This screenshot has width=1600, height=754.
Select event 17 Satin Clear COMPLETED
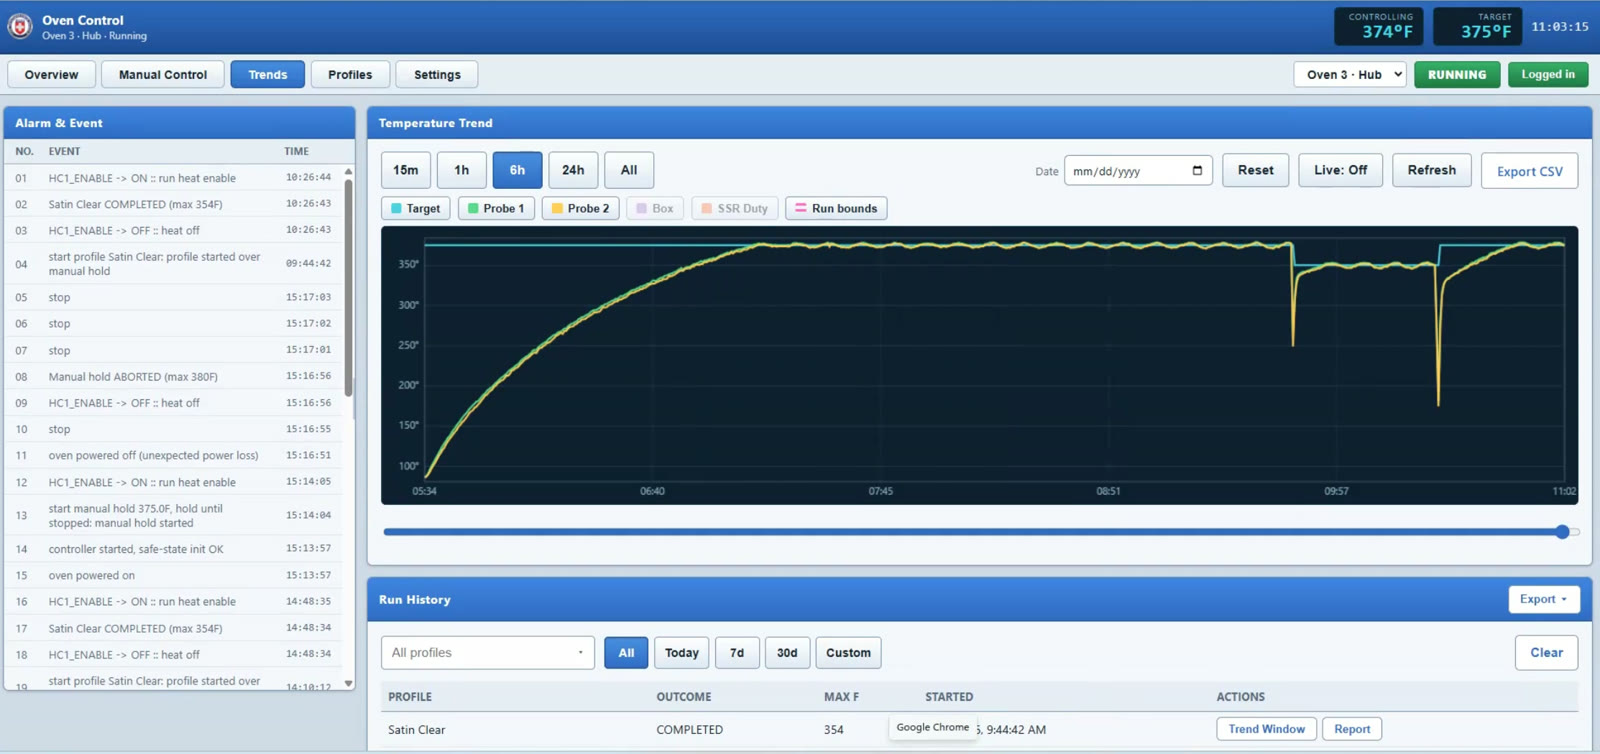tap(174, 628)
